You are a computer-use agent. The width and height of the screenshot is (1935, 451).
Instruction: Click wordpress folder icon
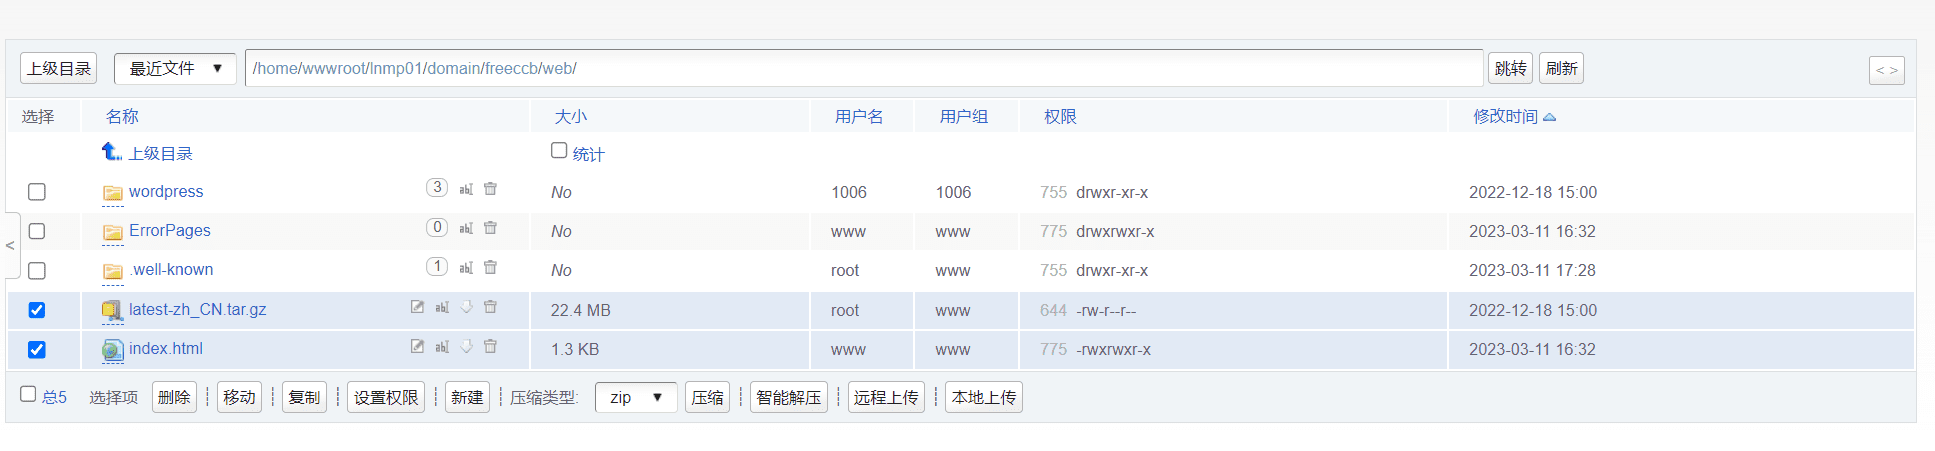113,192
